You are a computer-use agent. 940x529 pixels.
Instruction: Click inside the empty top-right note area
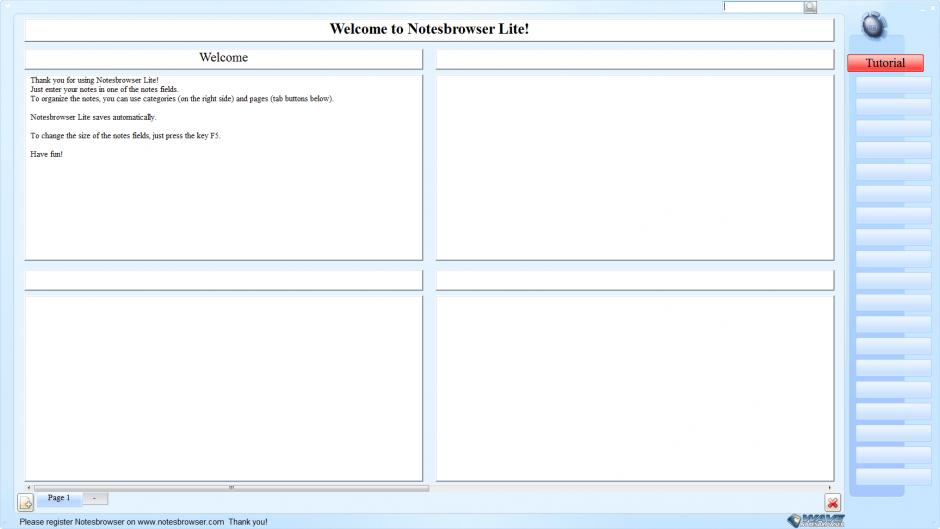635,167
